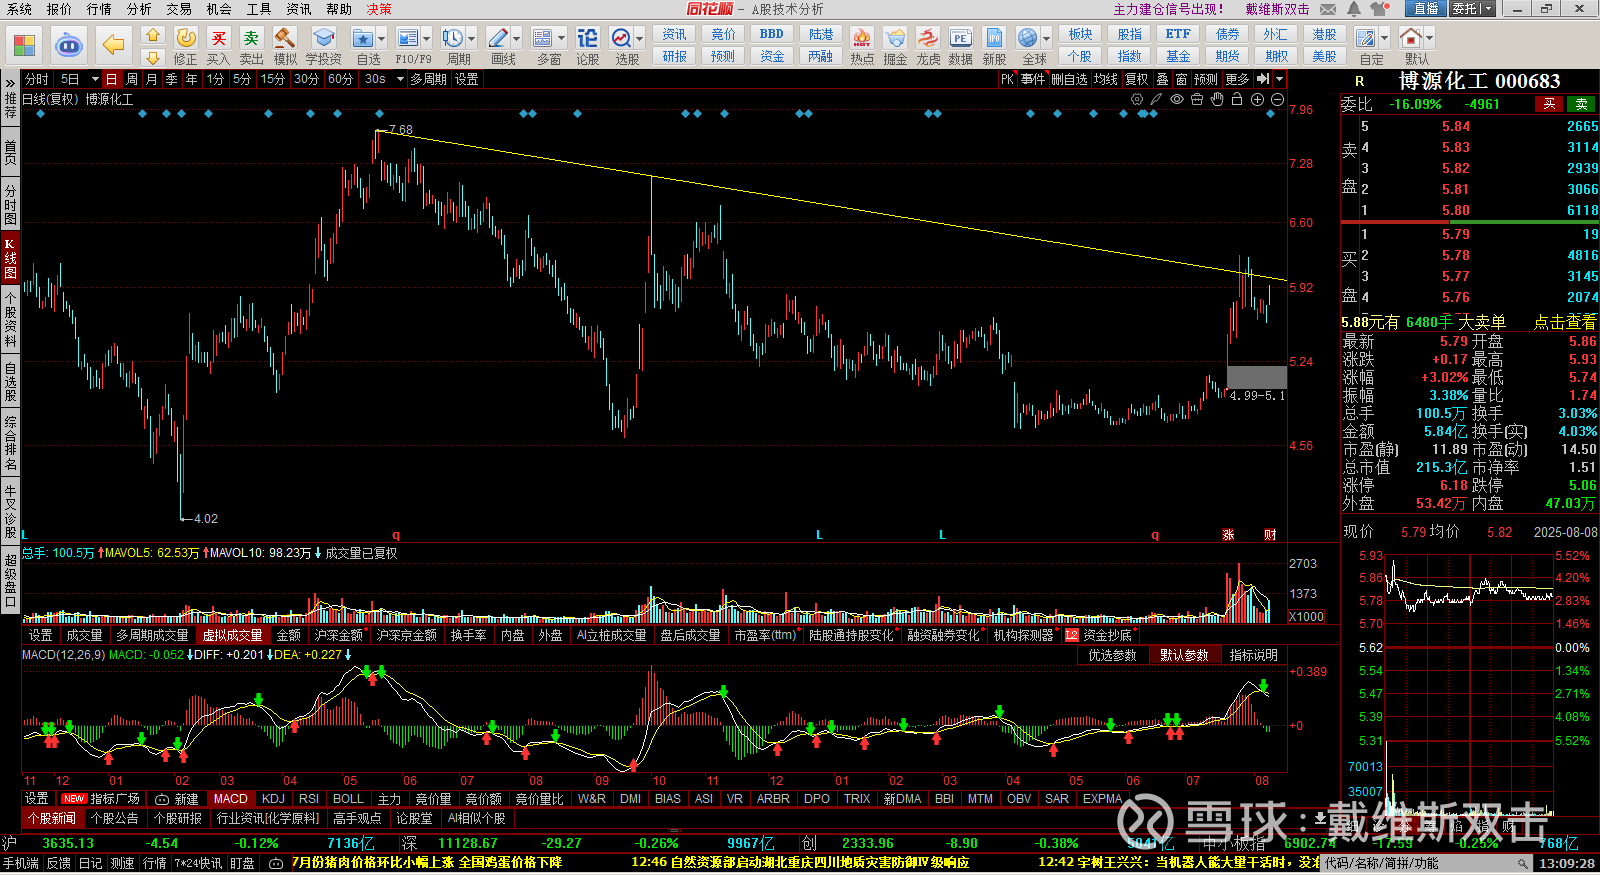Open the 个股公告 announcements tab

pyautogui.click(x=114, y=818)
